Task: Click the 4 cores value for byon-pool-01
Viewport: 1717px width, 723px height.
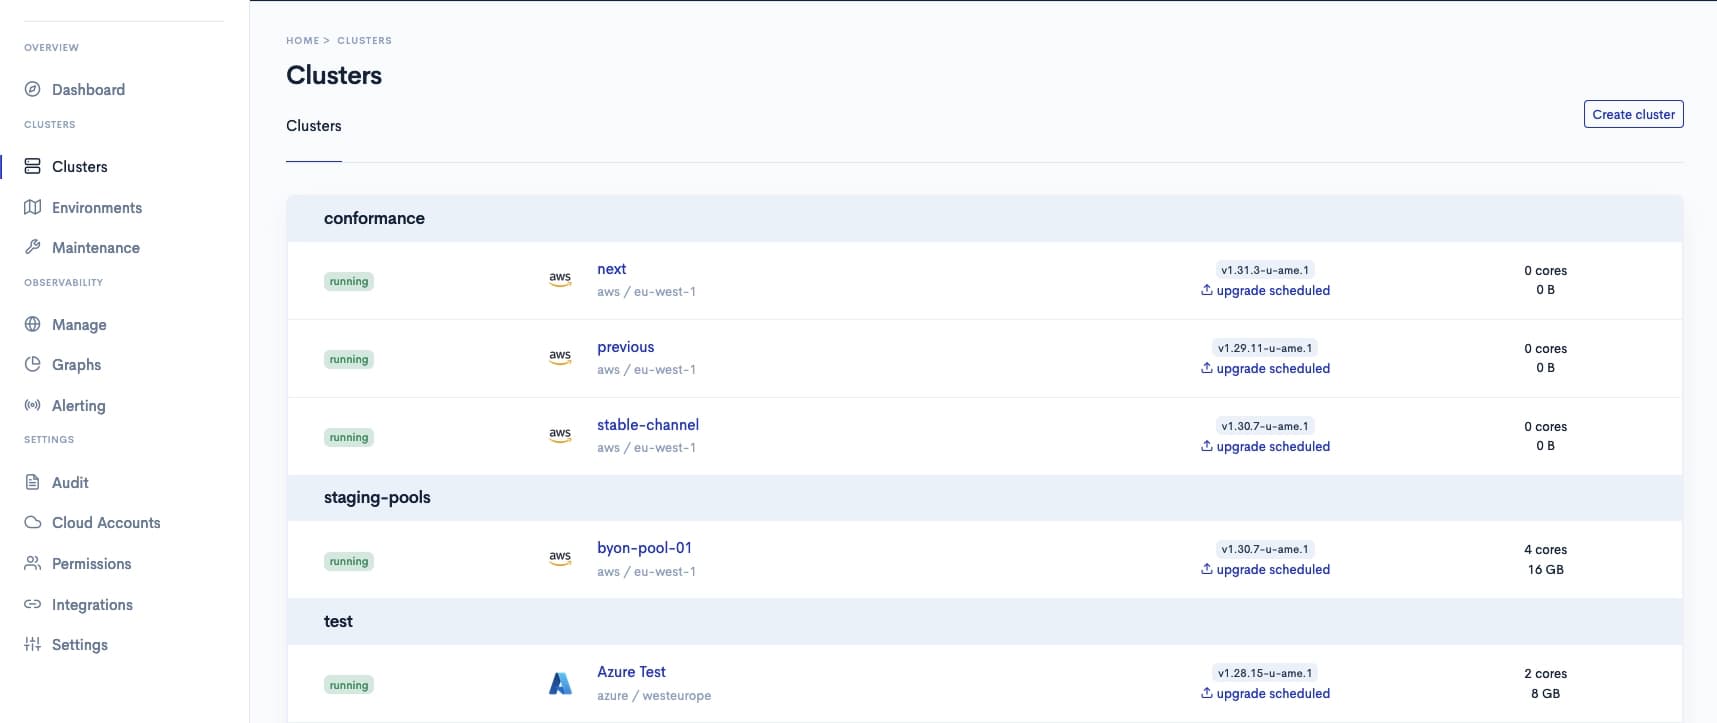Action: tap(1545, 549)
